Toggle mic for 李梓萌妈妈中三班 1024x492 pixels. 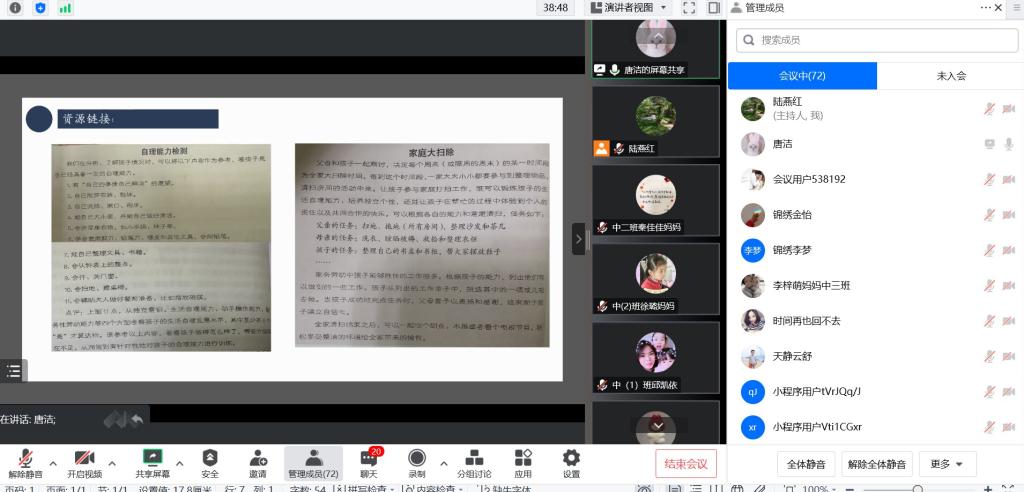(989, 286)
